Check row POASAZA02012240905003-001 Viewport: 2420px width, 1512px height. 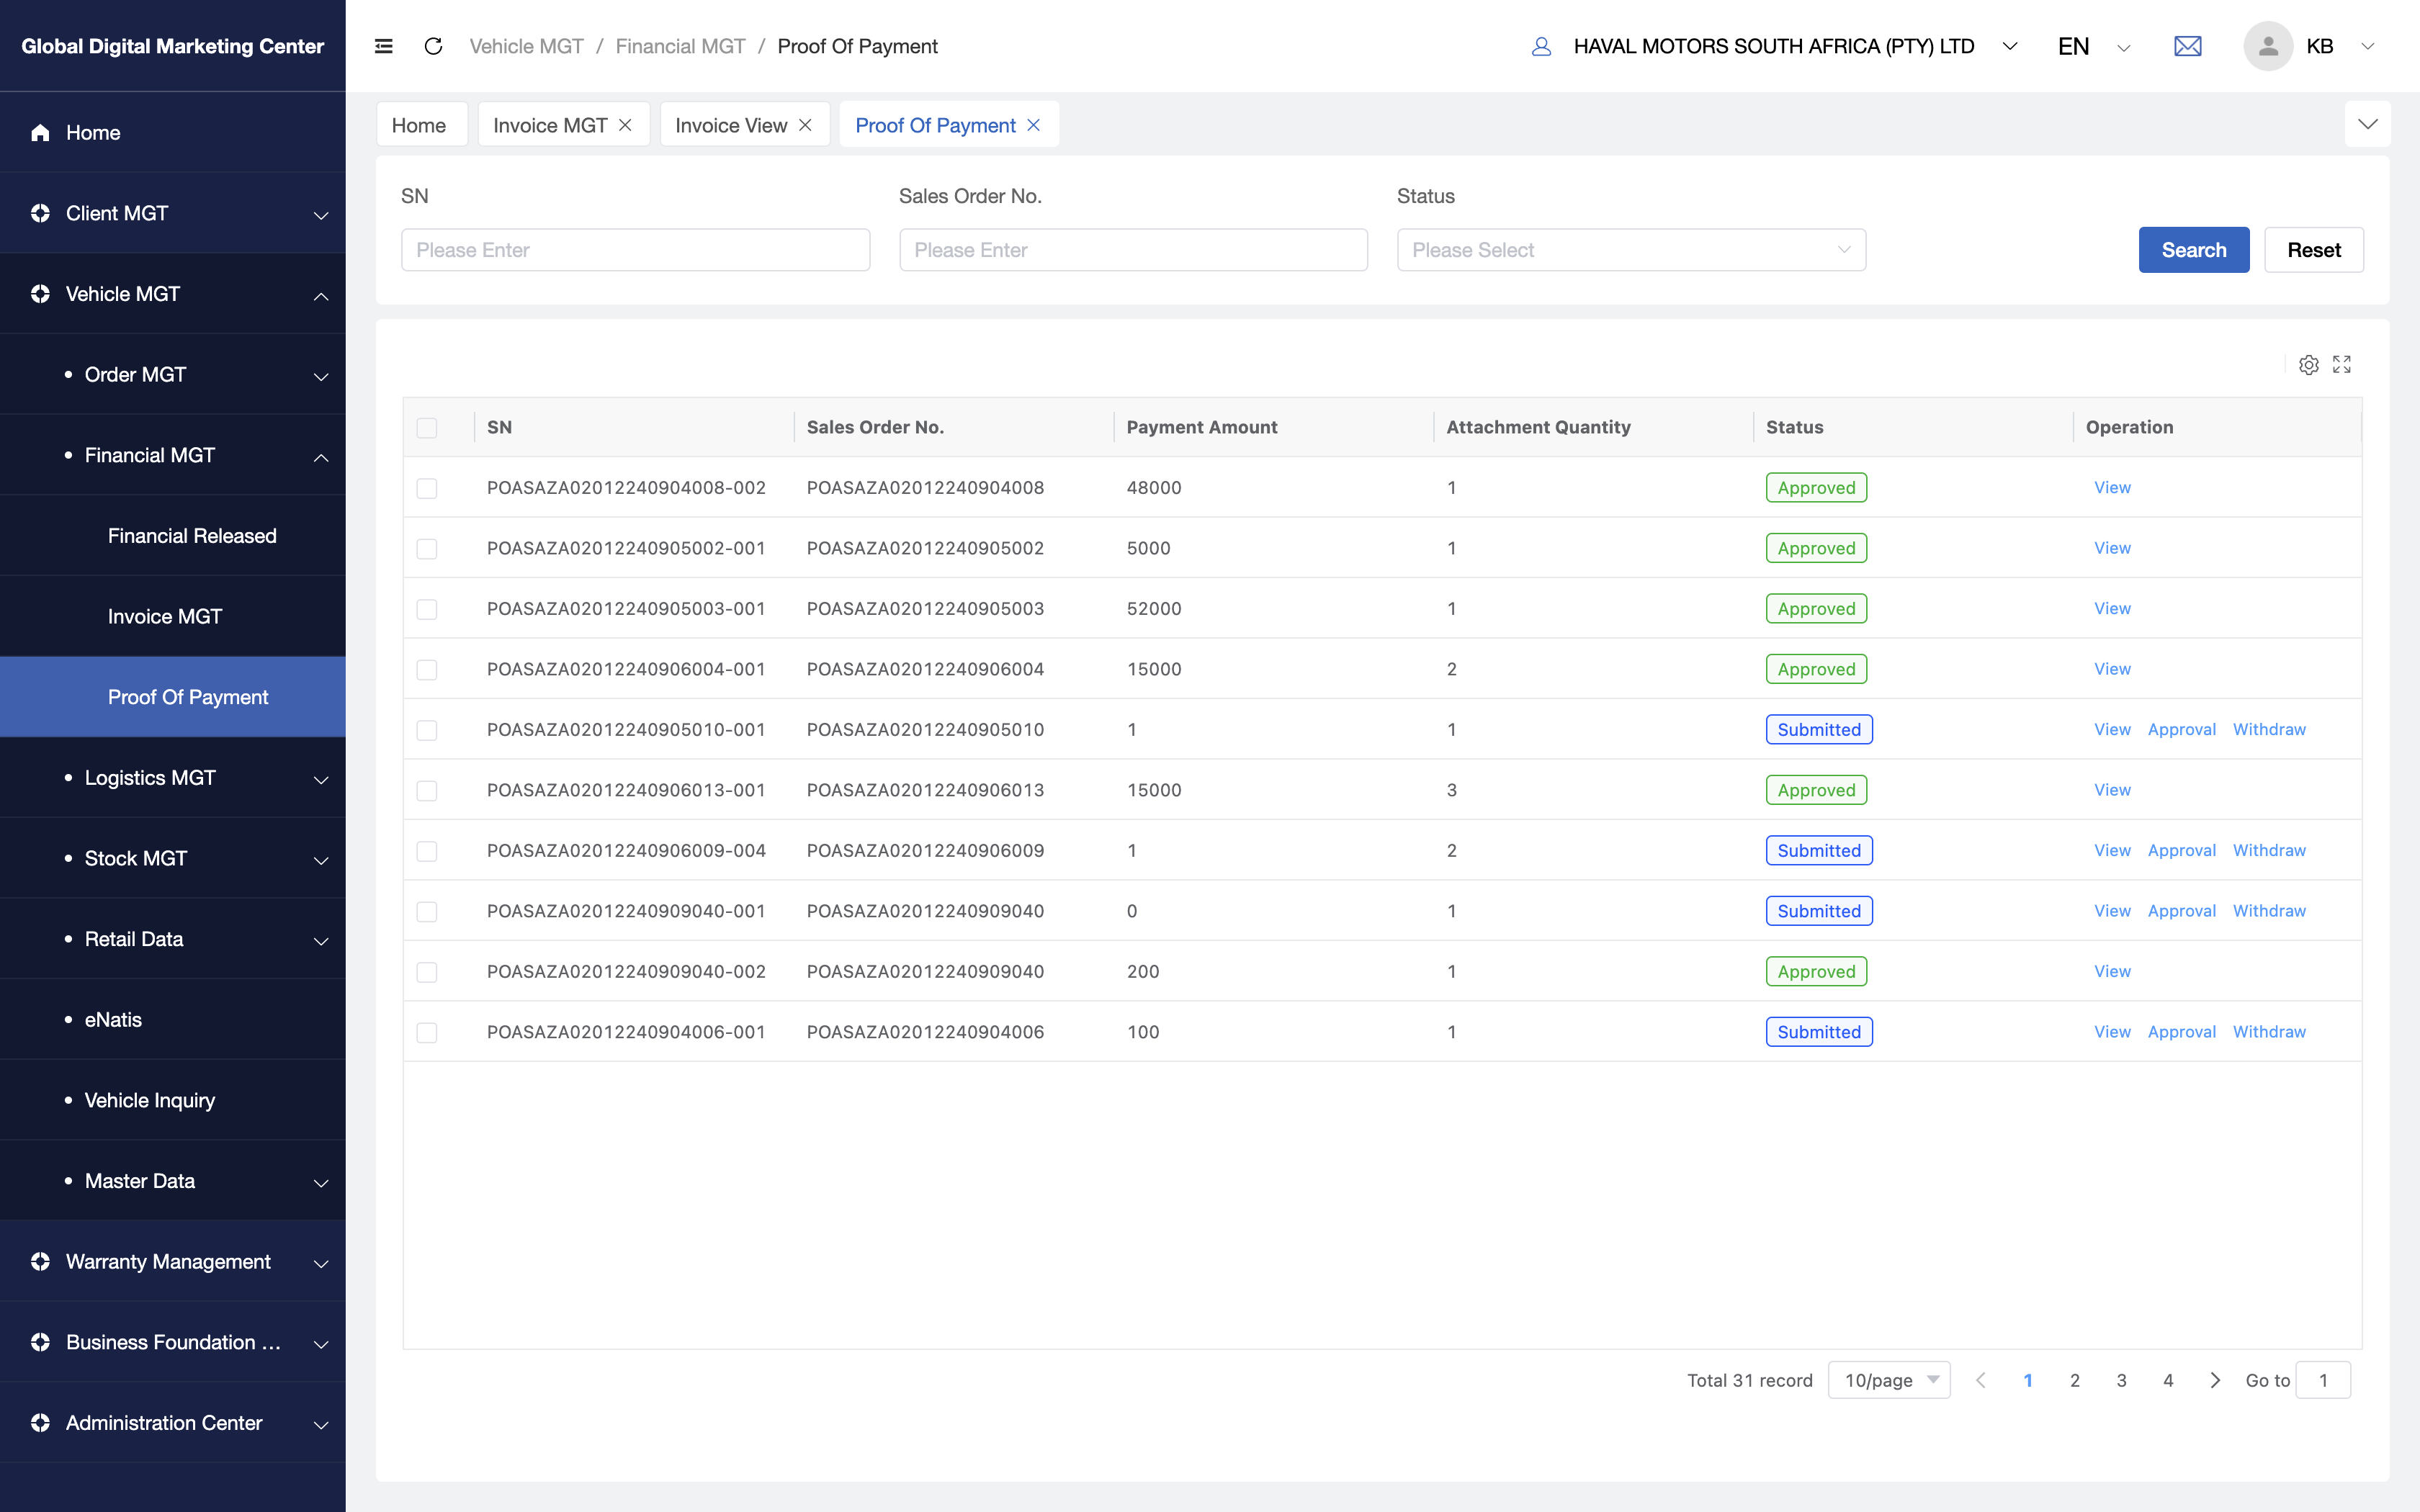coord(427,609)
